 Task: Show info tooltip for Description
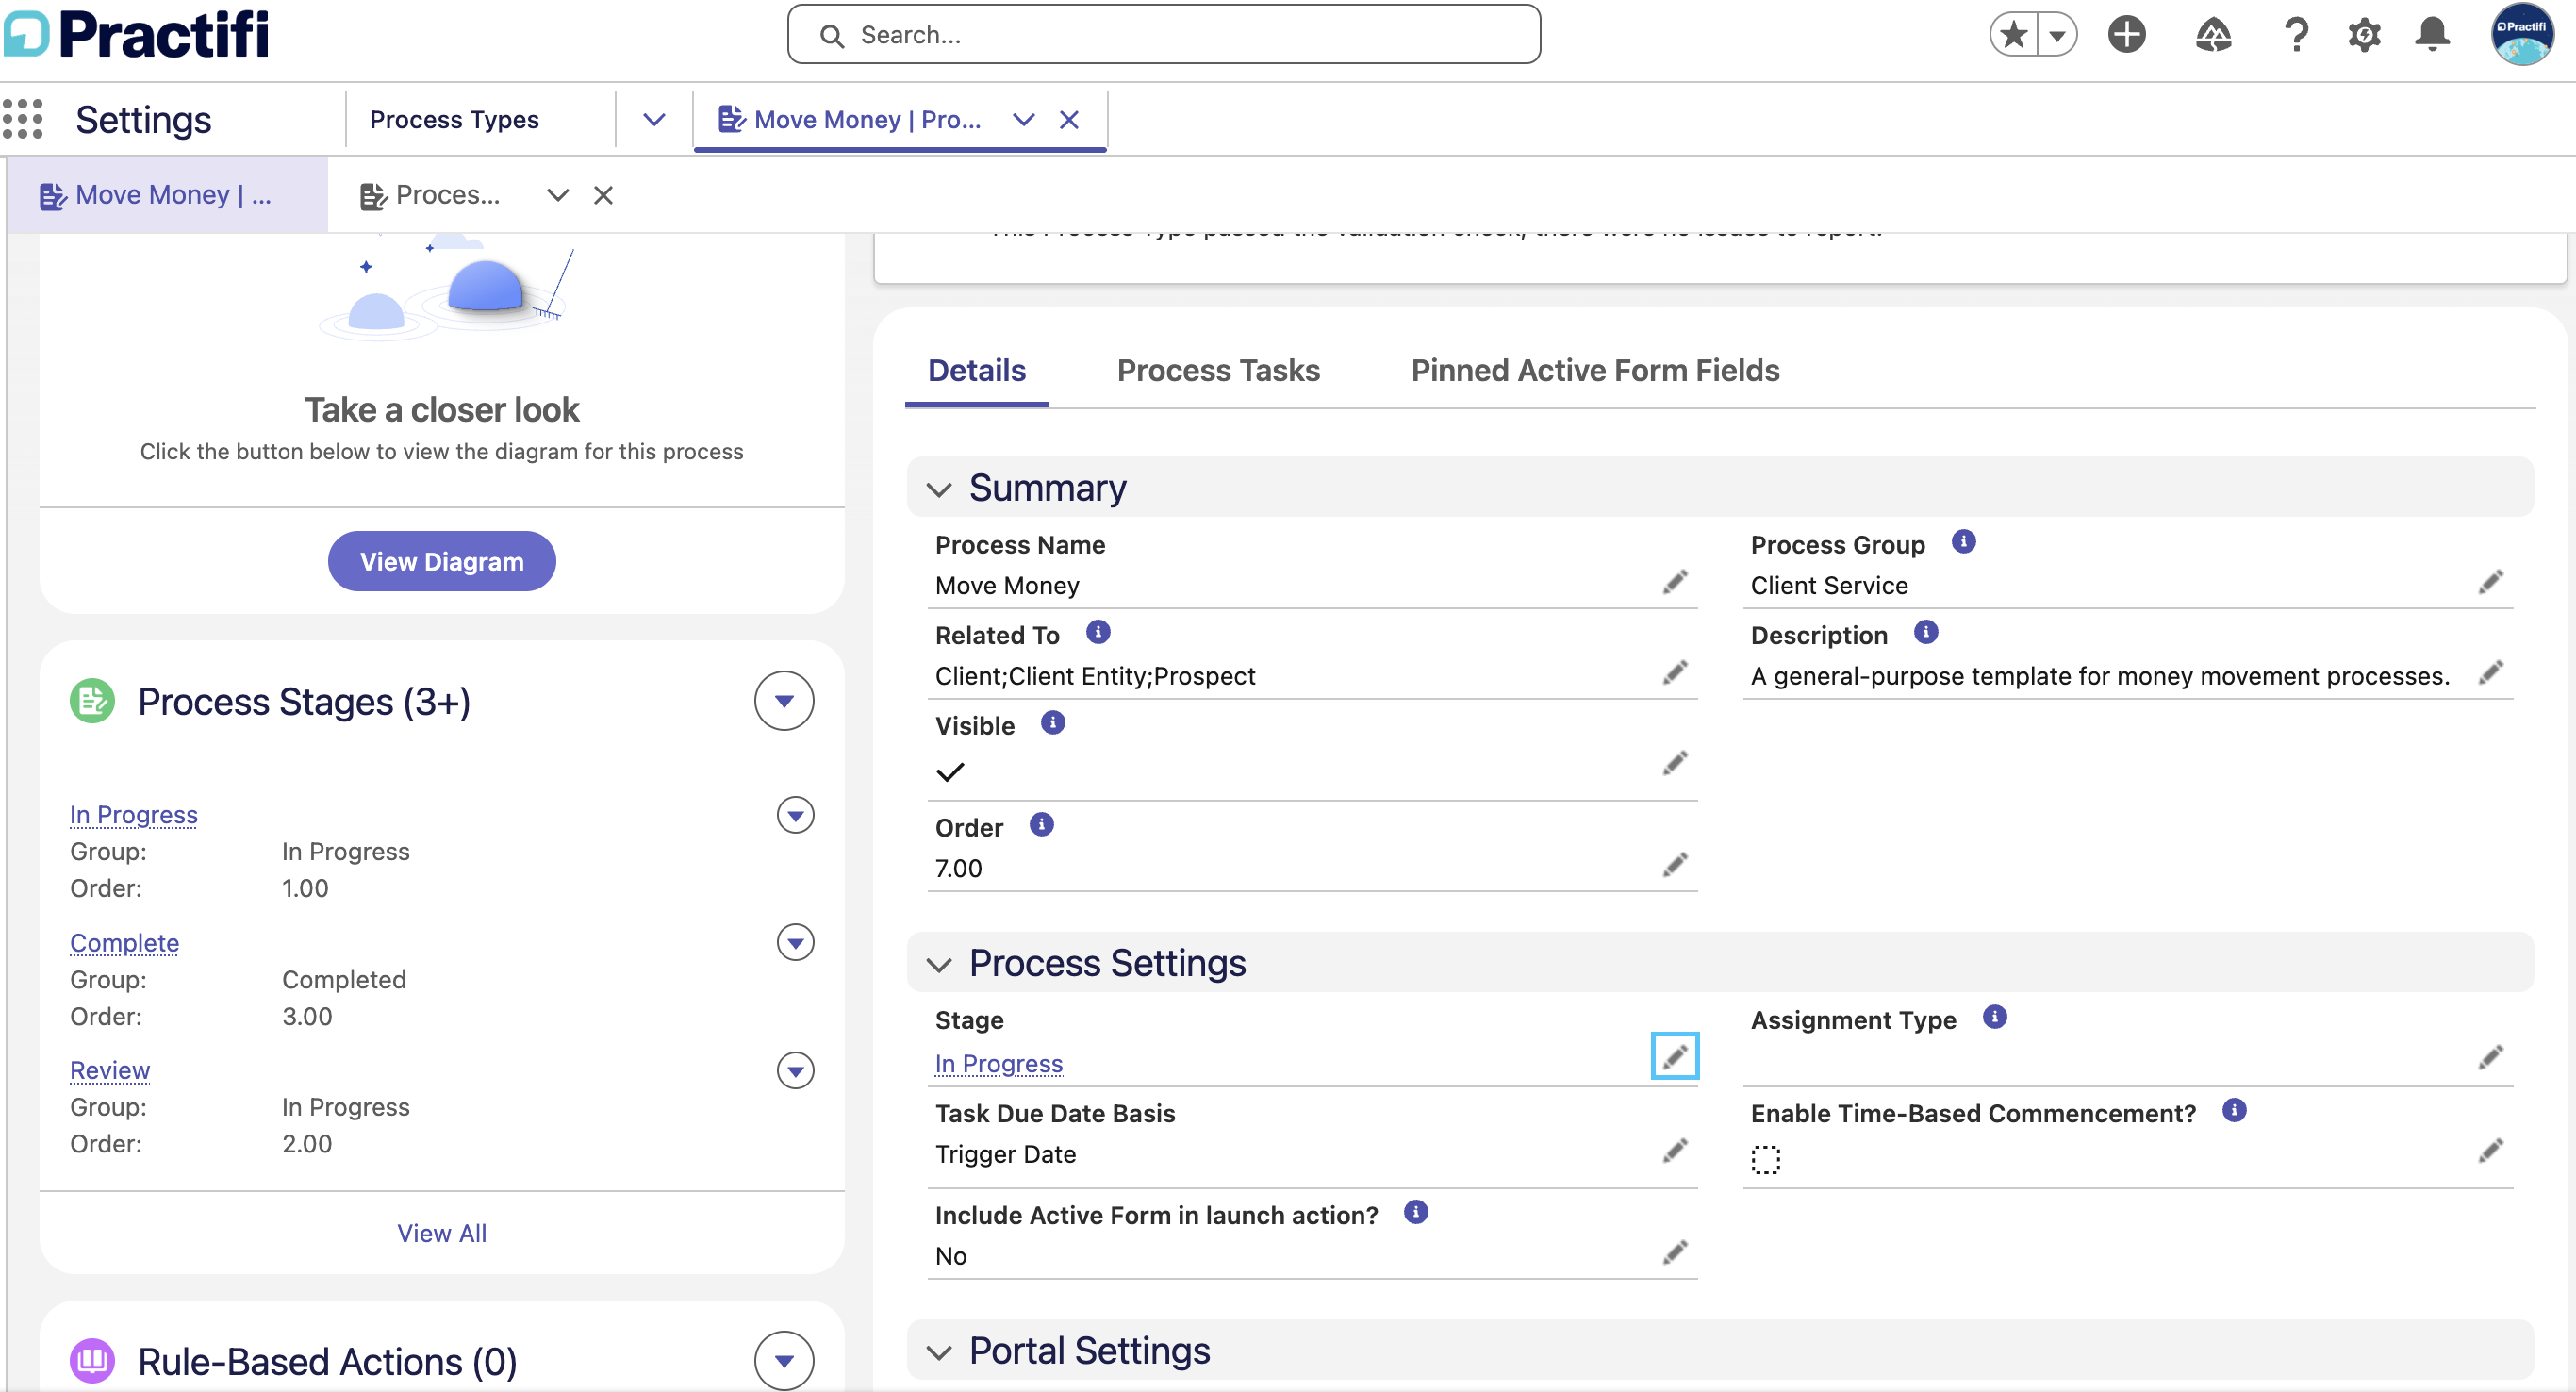point(1925,632)
